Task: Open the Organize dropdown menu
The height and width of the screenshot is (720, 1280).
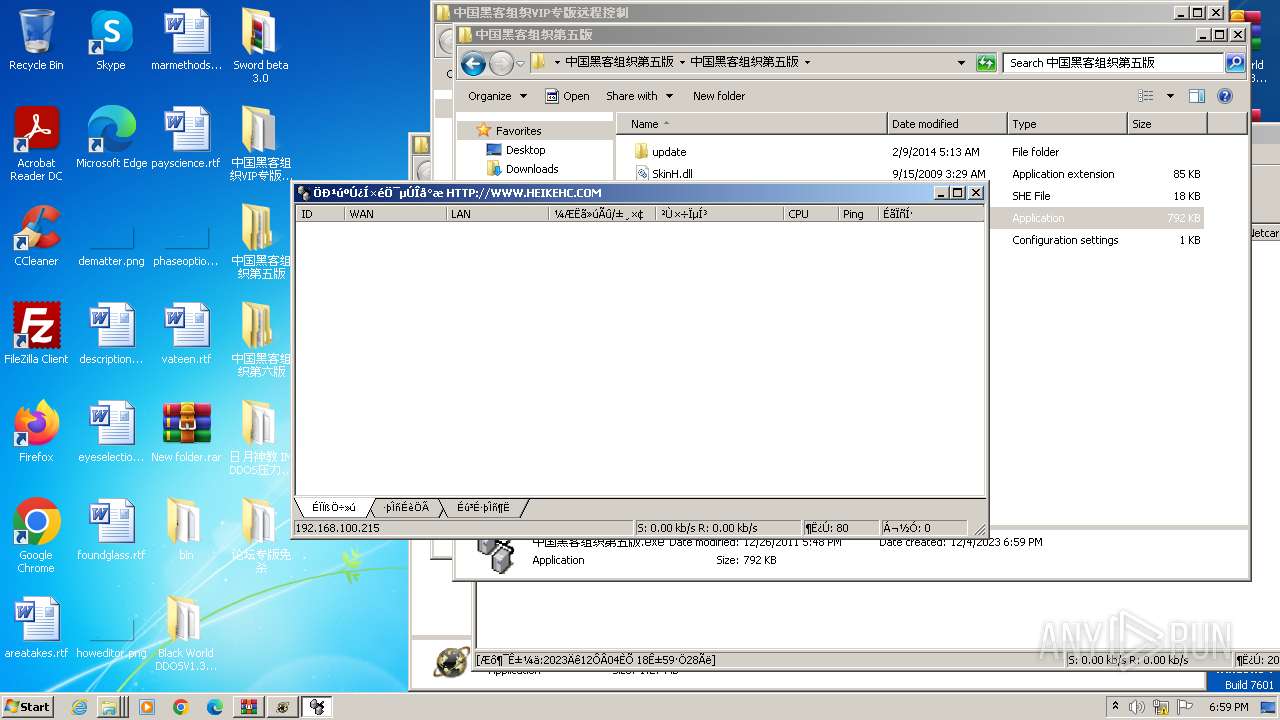Action: 497,96
